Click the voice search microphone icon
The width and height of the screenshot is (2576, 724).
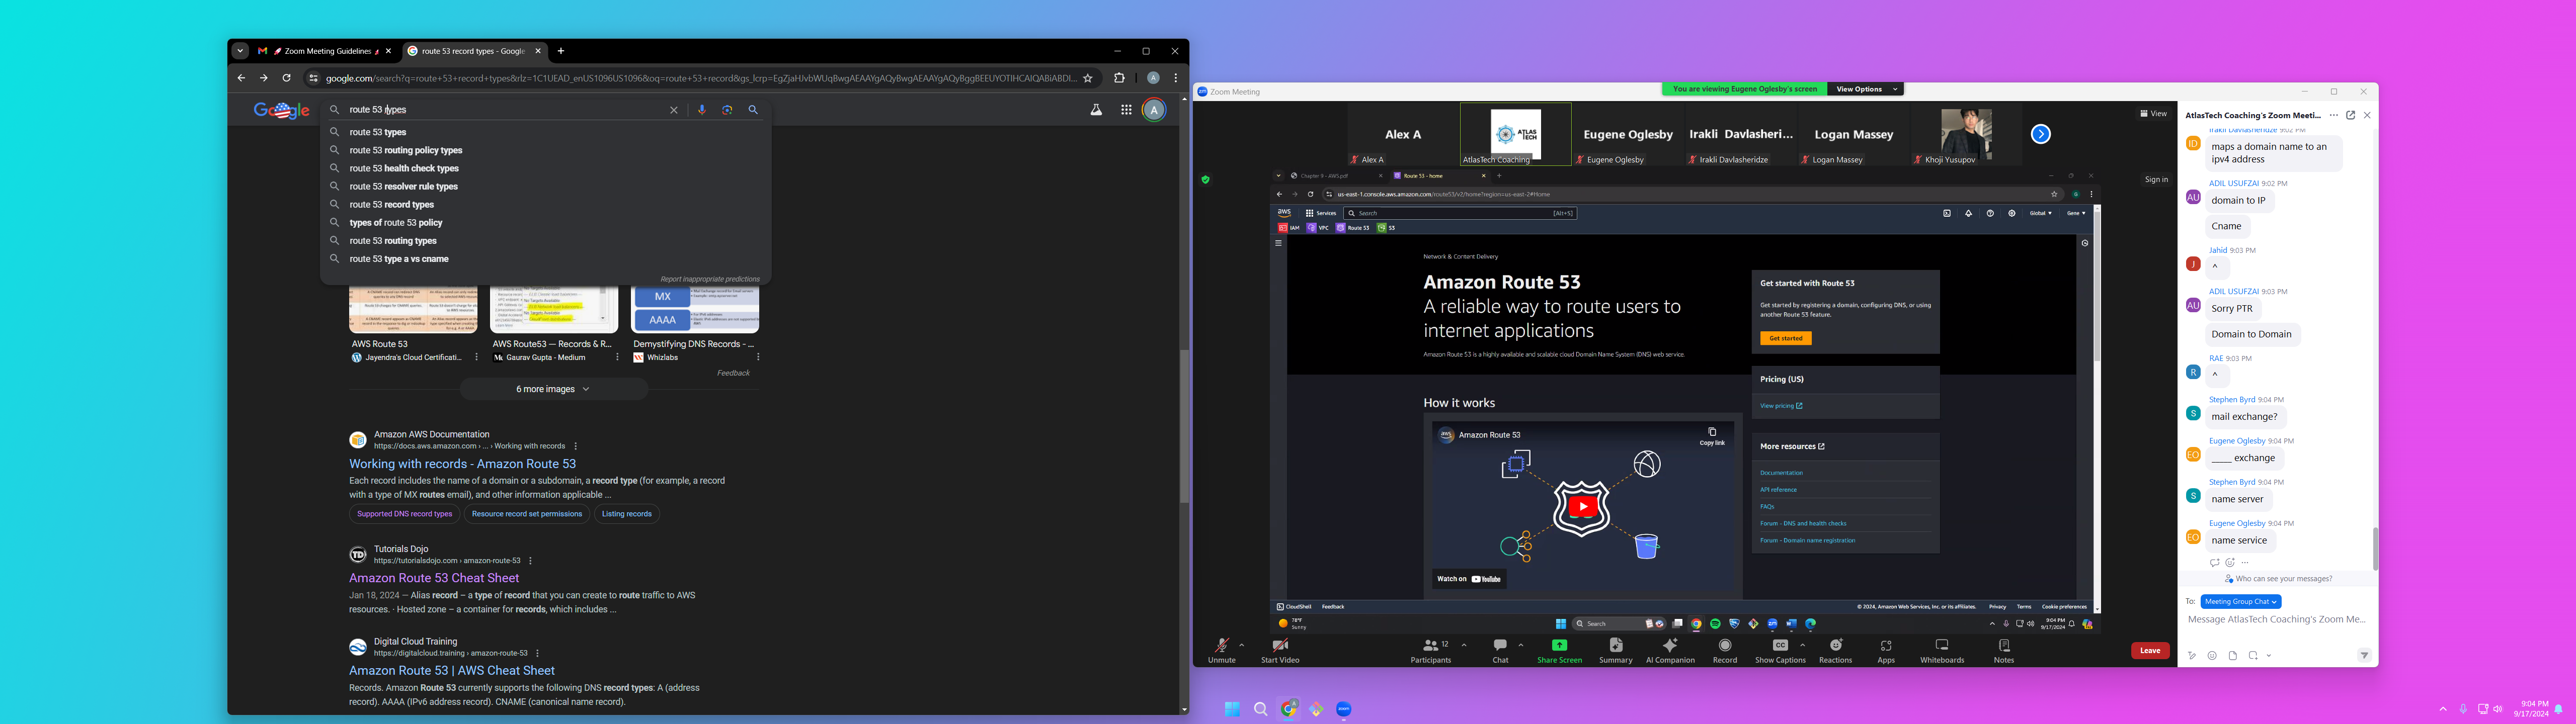tap(701, 110)
